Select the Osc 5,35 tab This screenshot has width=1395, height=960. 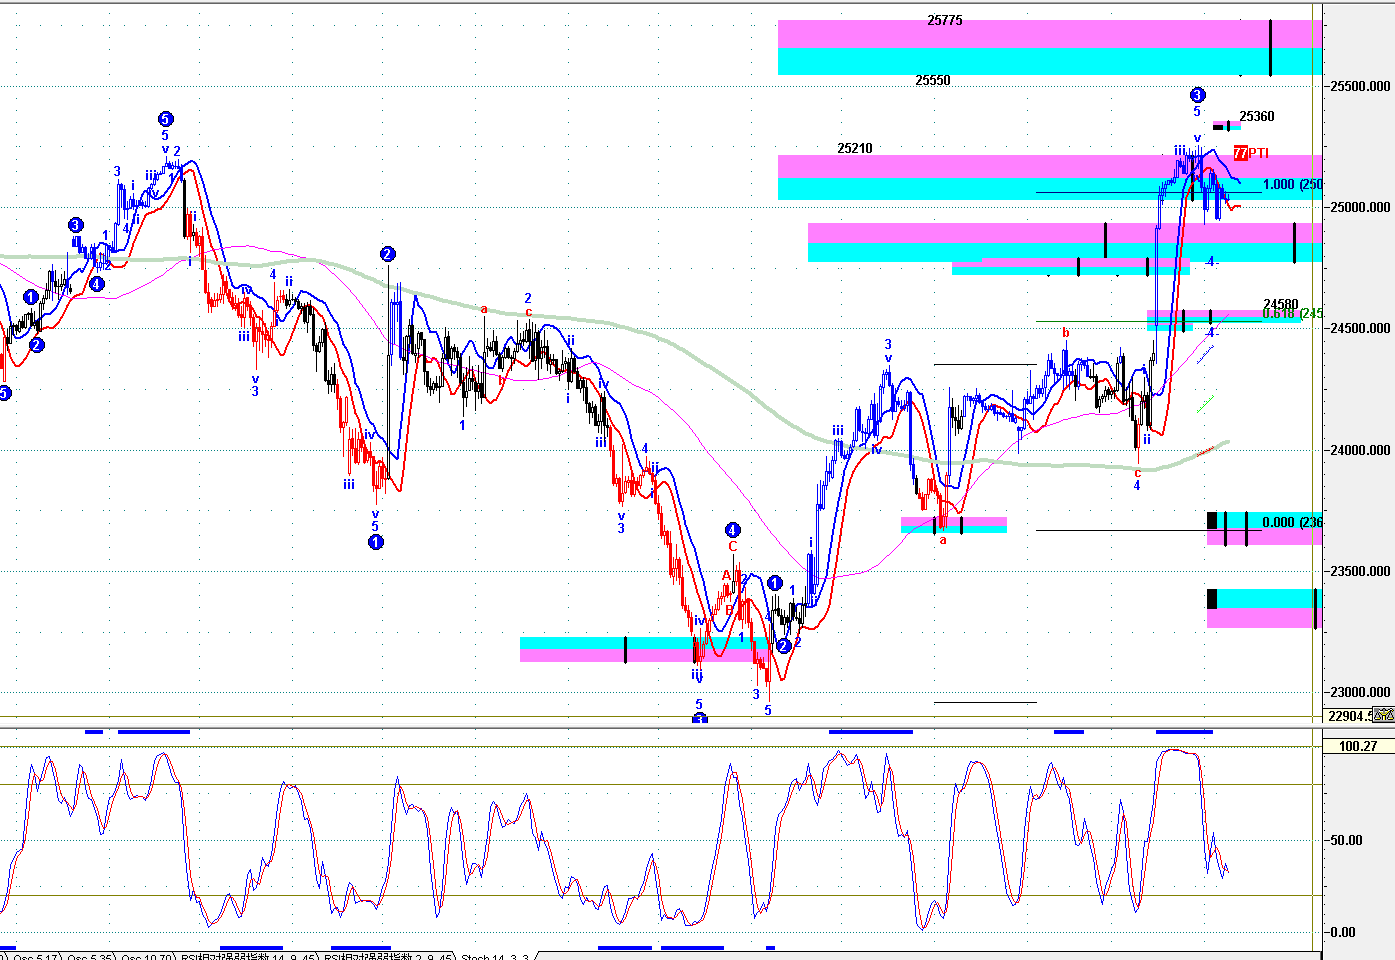89,956
